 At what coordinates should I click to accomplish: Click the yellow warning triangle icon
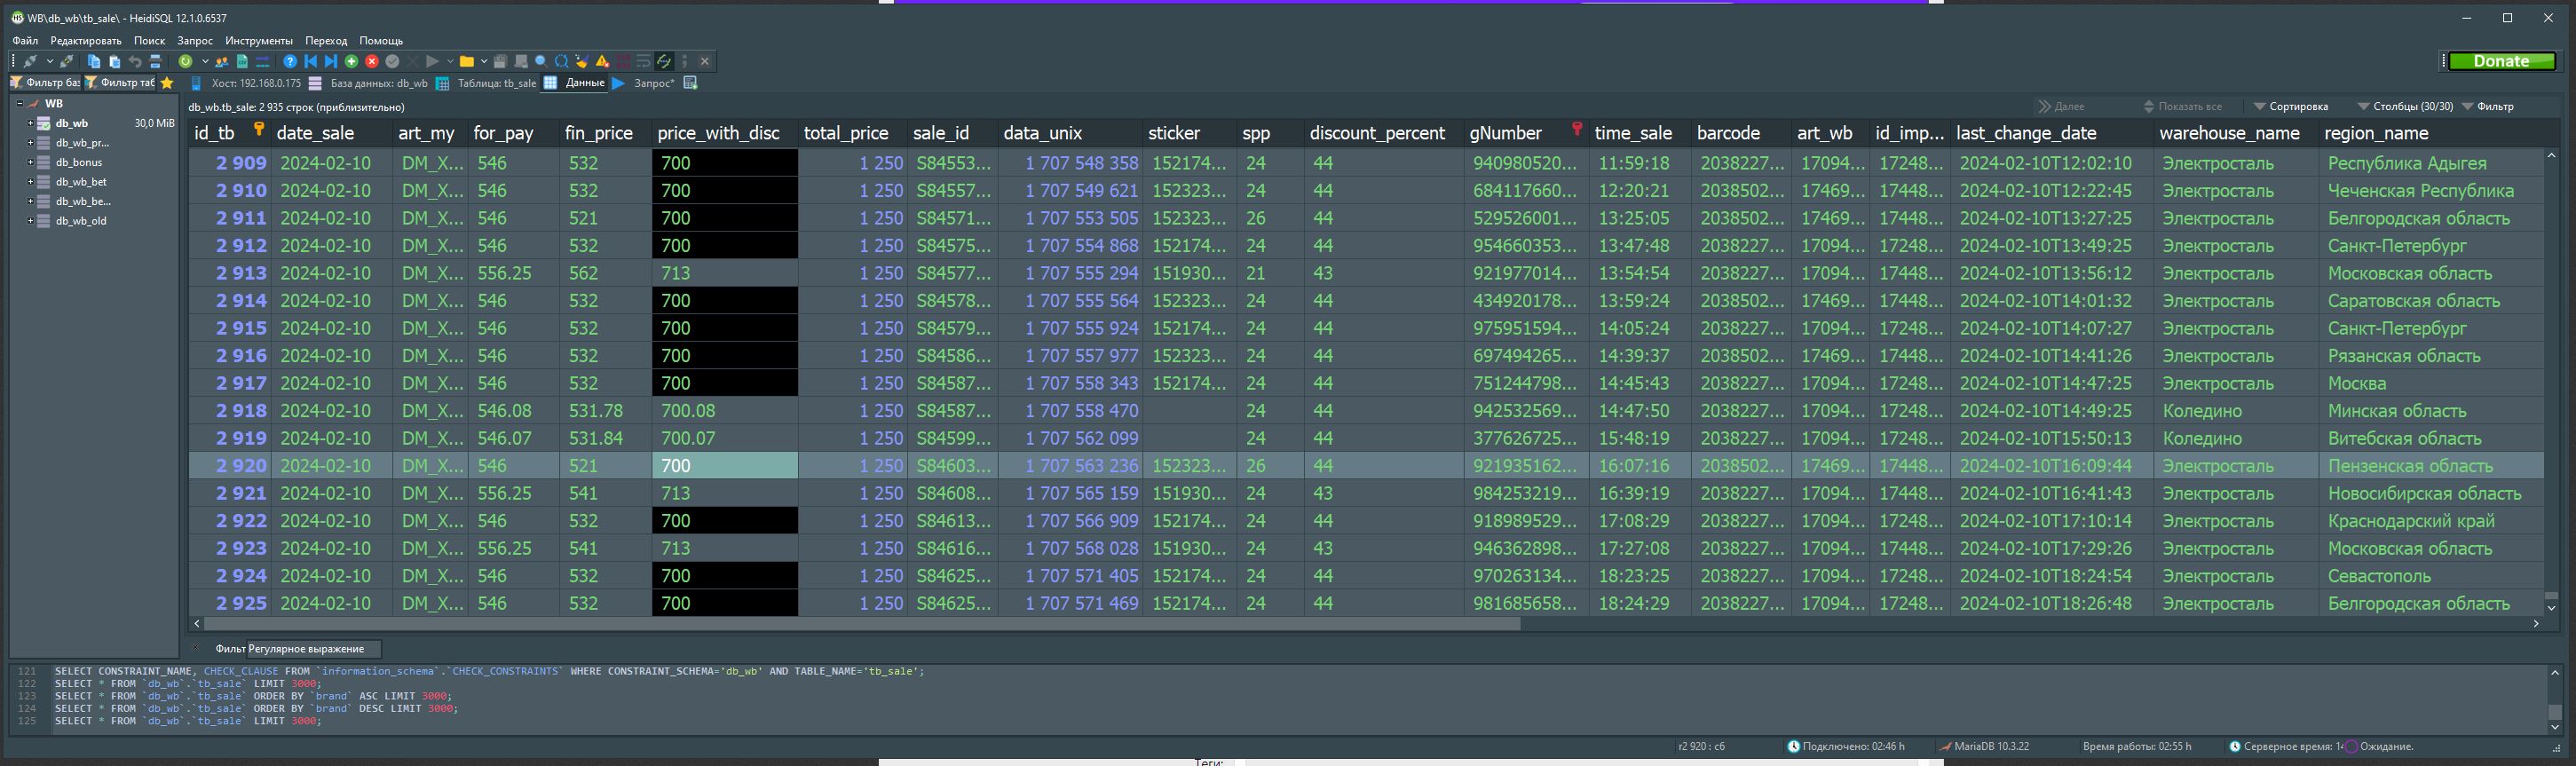point(602,61)
